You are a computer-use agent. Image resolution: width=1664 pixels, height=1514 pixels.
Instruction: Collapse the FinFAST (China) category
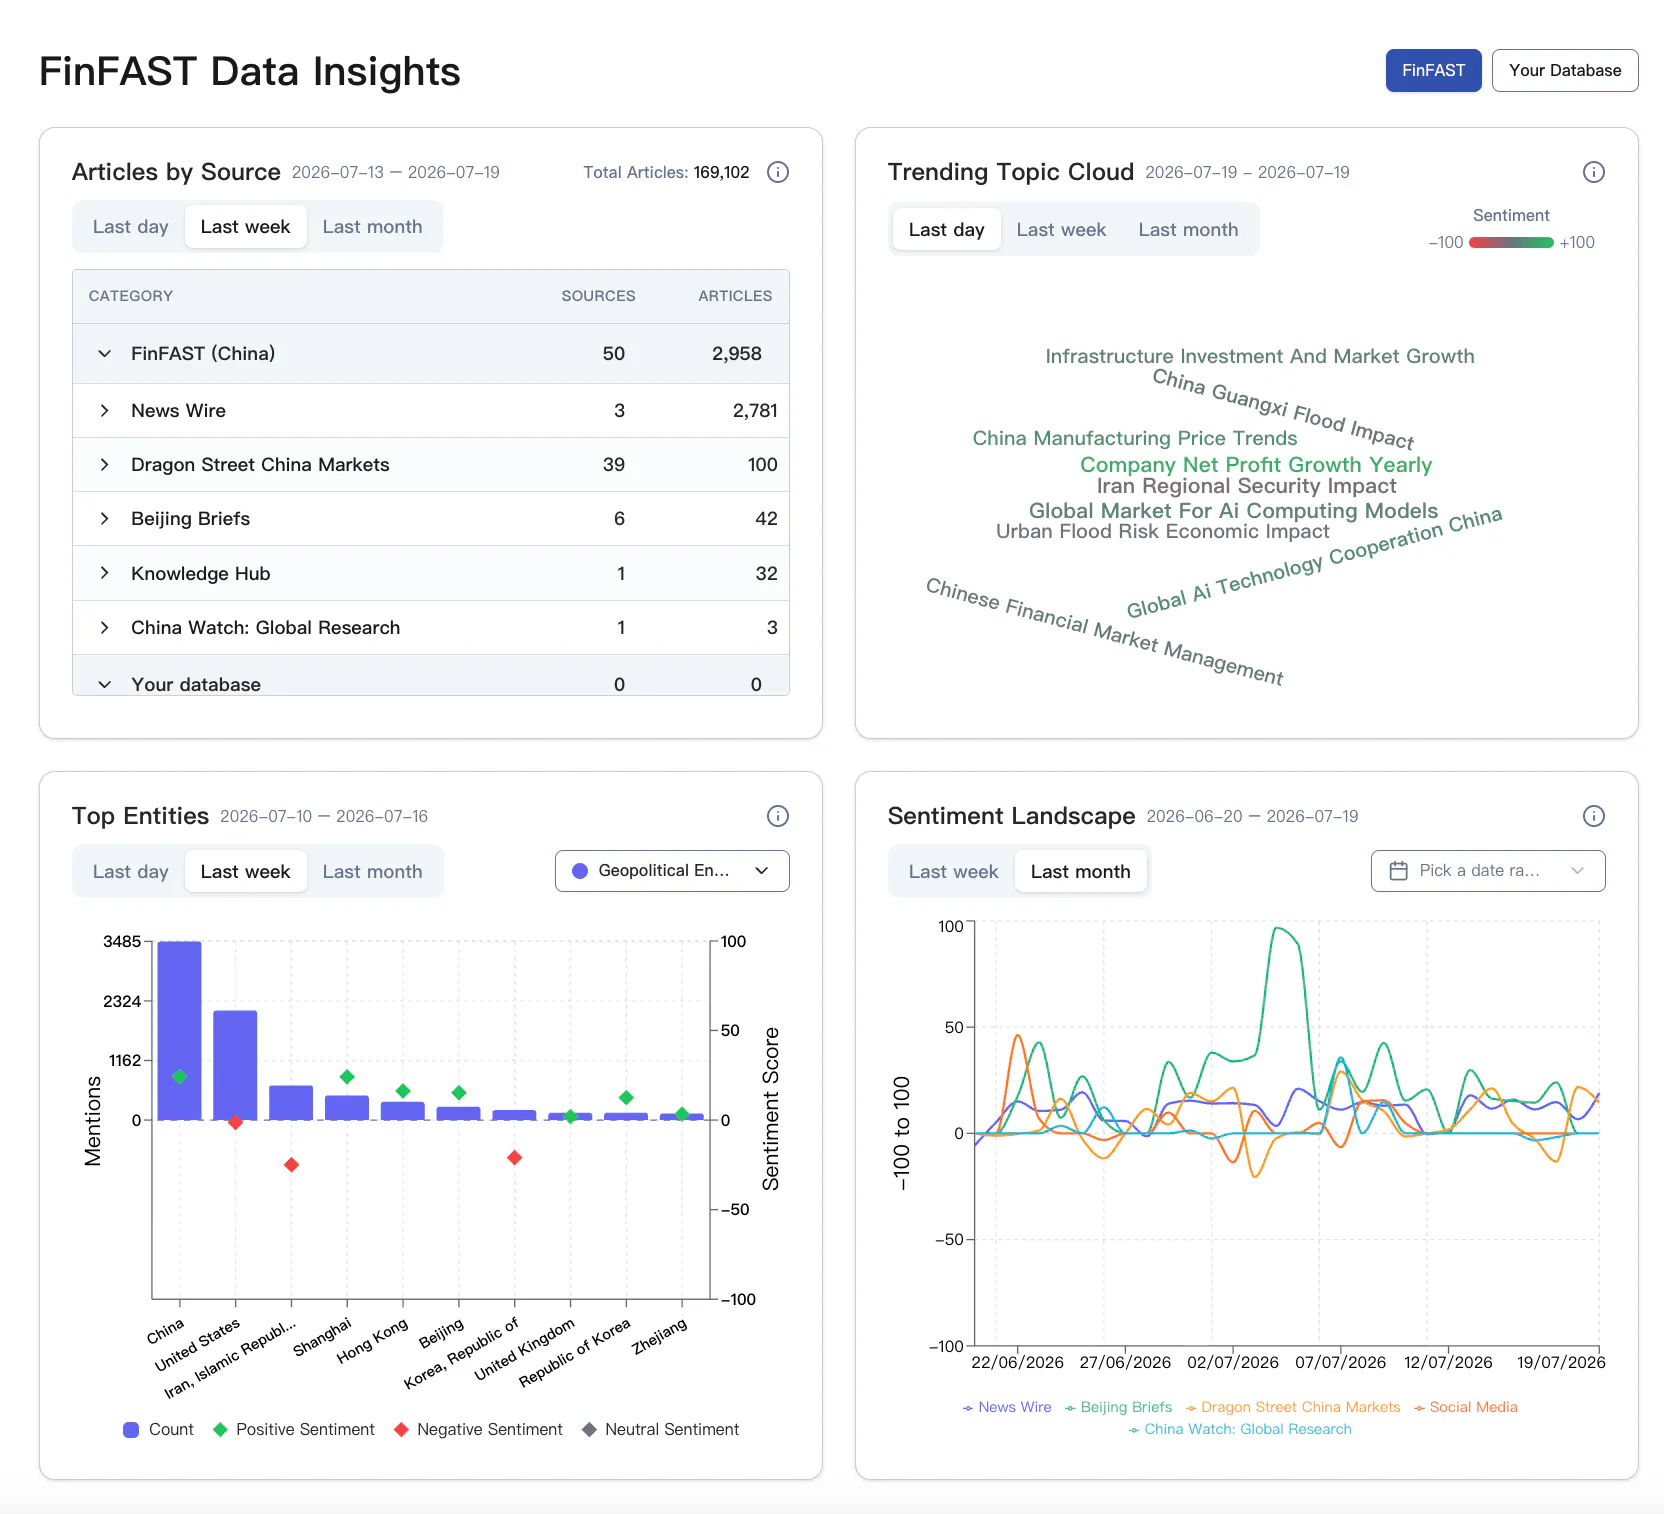pyautogui.click(x=104, y=354)
